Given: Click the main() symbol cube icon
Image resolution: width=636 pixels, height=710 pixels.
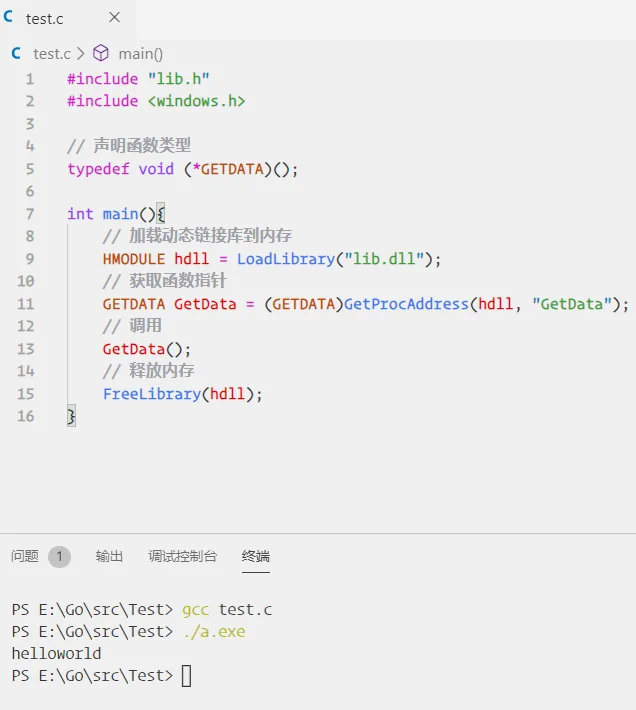Looking at the screenshot, I should 100,53.
